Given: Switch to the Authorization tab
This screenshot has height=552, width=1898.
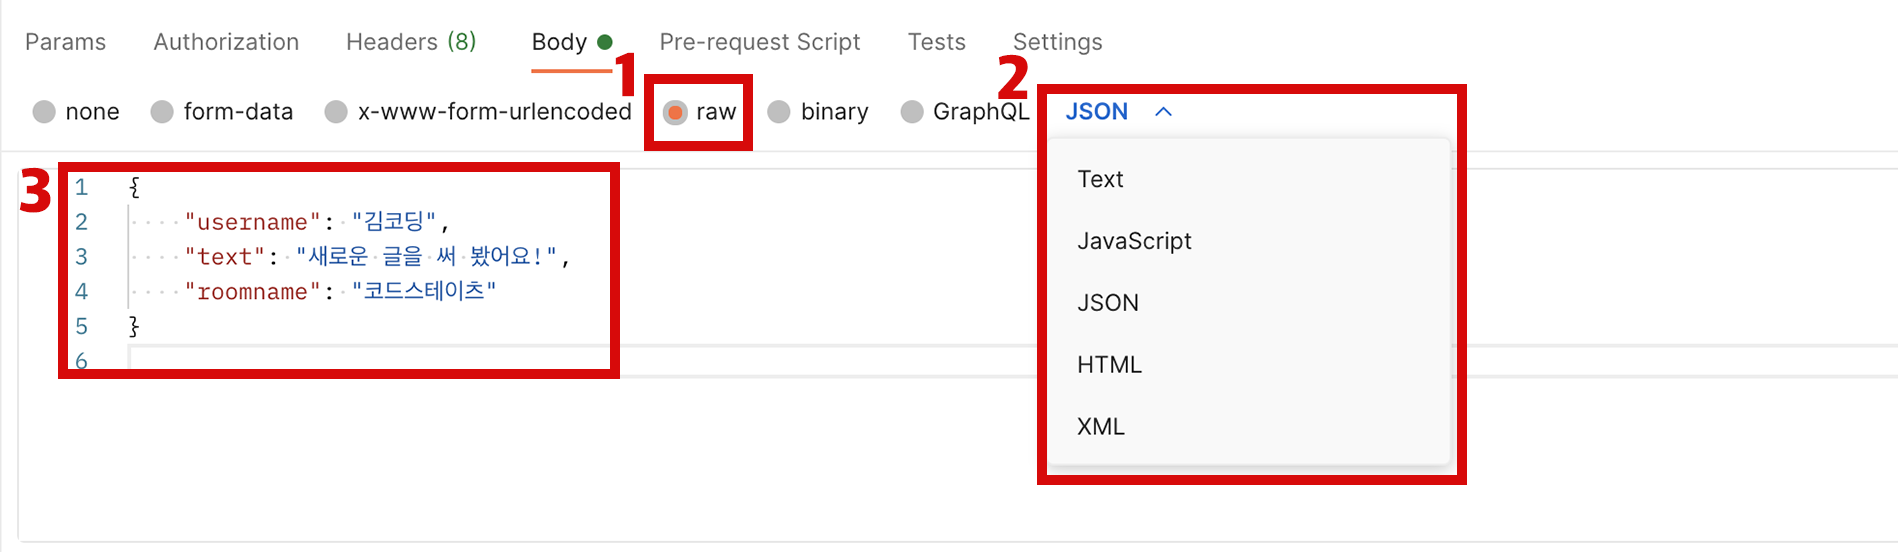Looking at the screenshot, I should pos(226,42).
